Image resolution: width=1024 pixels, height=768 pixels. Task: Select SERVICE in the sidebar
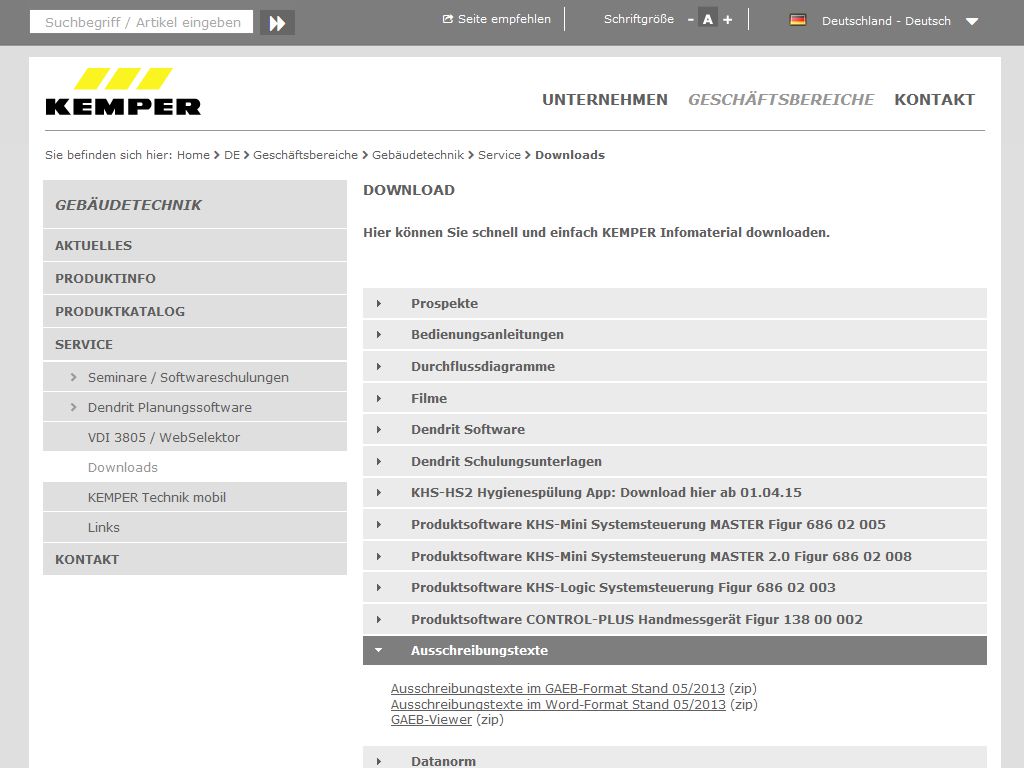(195, 344)
